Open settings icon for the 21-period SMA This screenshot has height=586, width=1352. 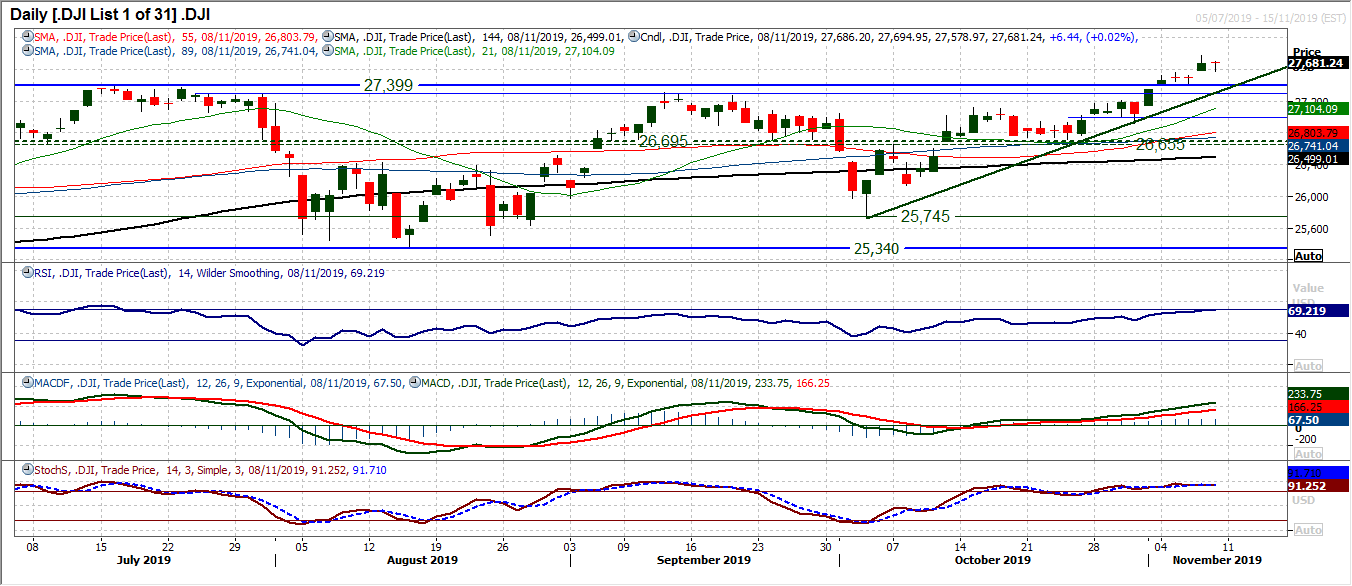[x=327, y=50]
